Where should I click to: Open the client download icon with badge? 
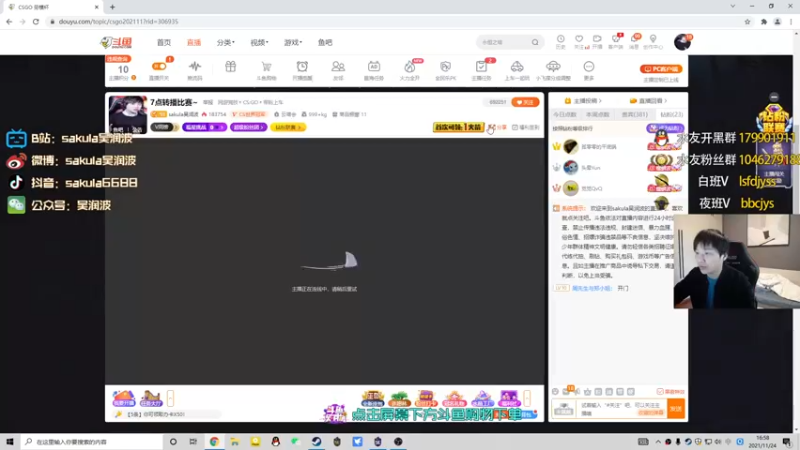pos(616,41)
